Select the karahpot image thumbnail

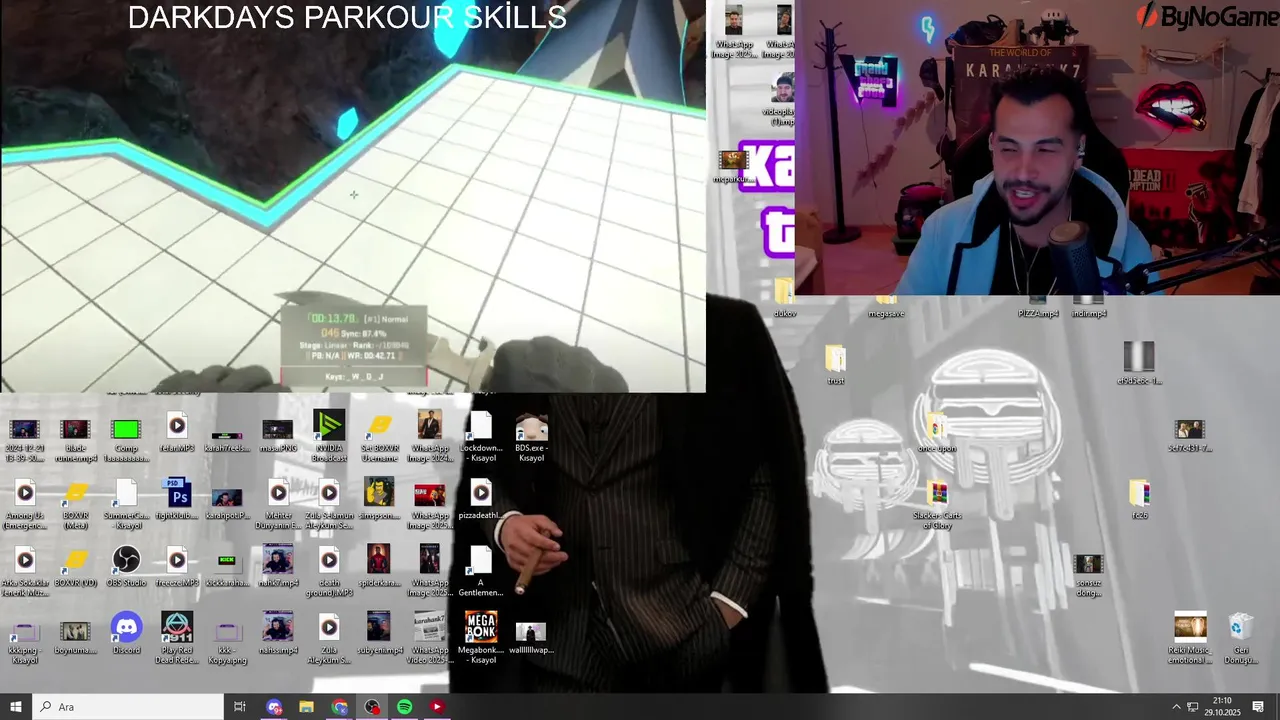[x=227, y=497]
